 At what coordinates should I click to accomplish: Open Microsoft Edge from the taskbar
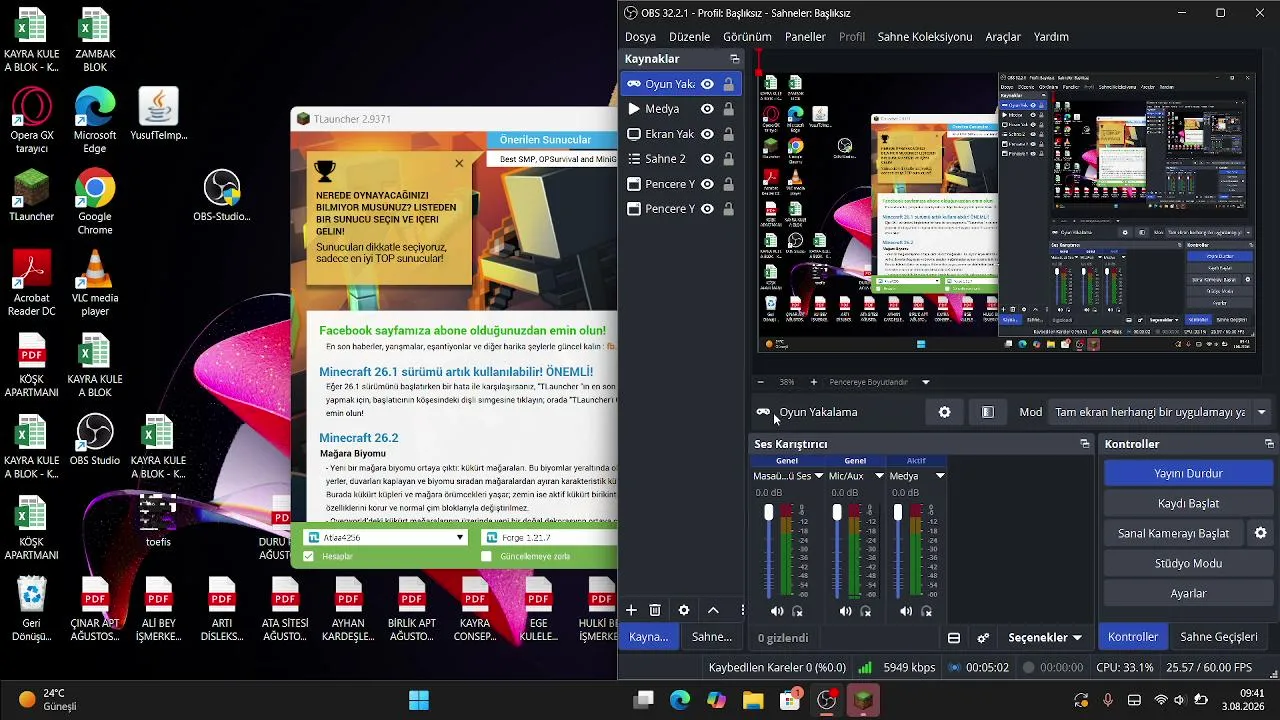pyautogui.click(x=680, y=700)
